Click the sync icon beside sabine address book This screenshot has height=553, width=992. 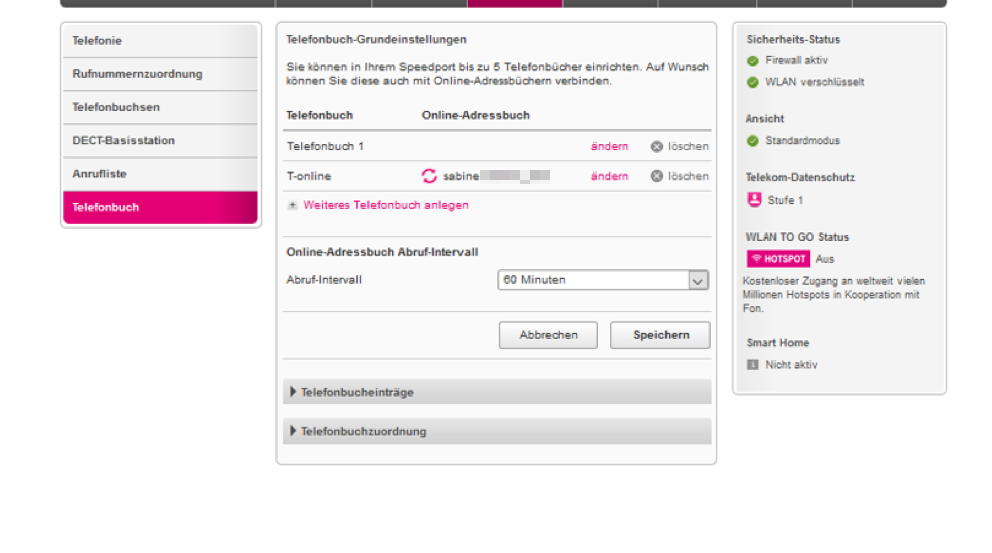pyautogui.click(x=429, y=177)
